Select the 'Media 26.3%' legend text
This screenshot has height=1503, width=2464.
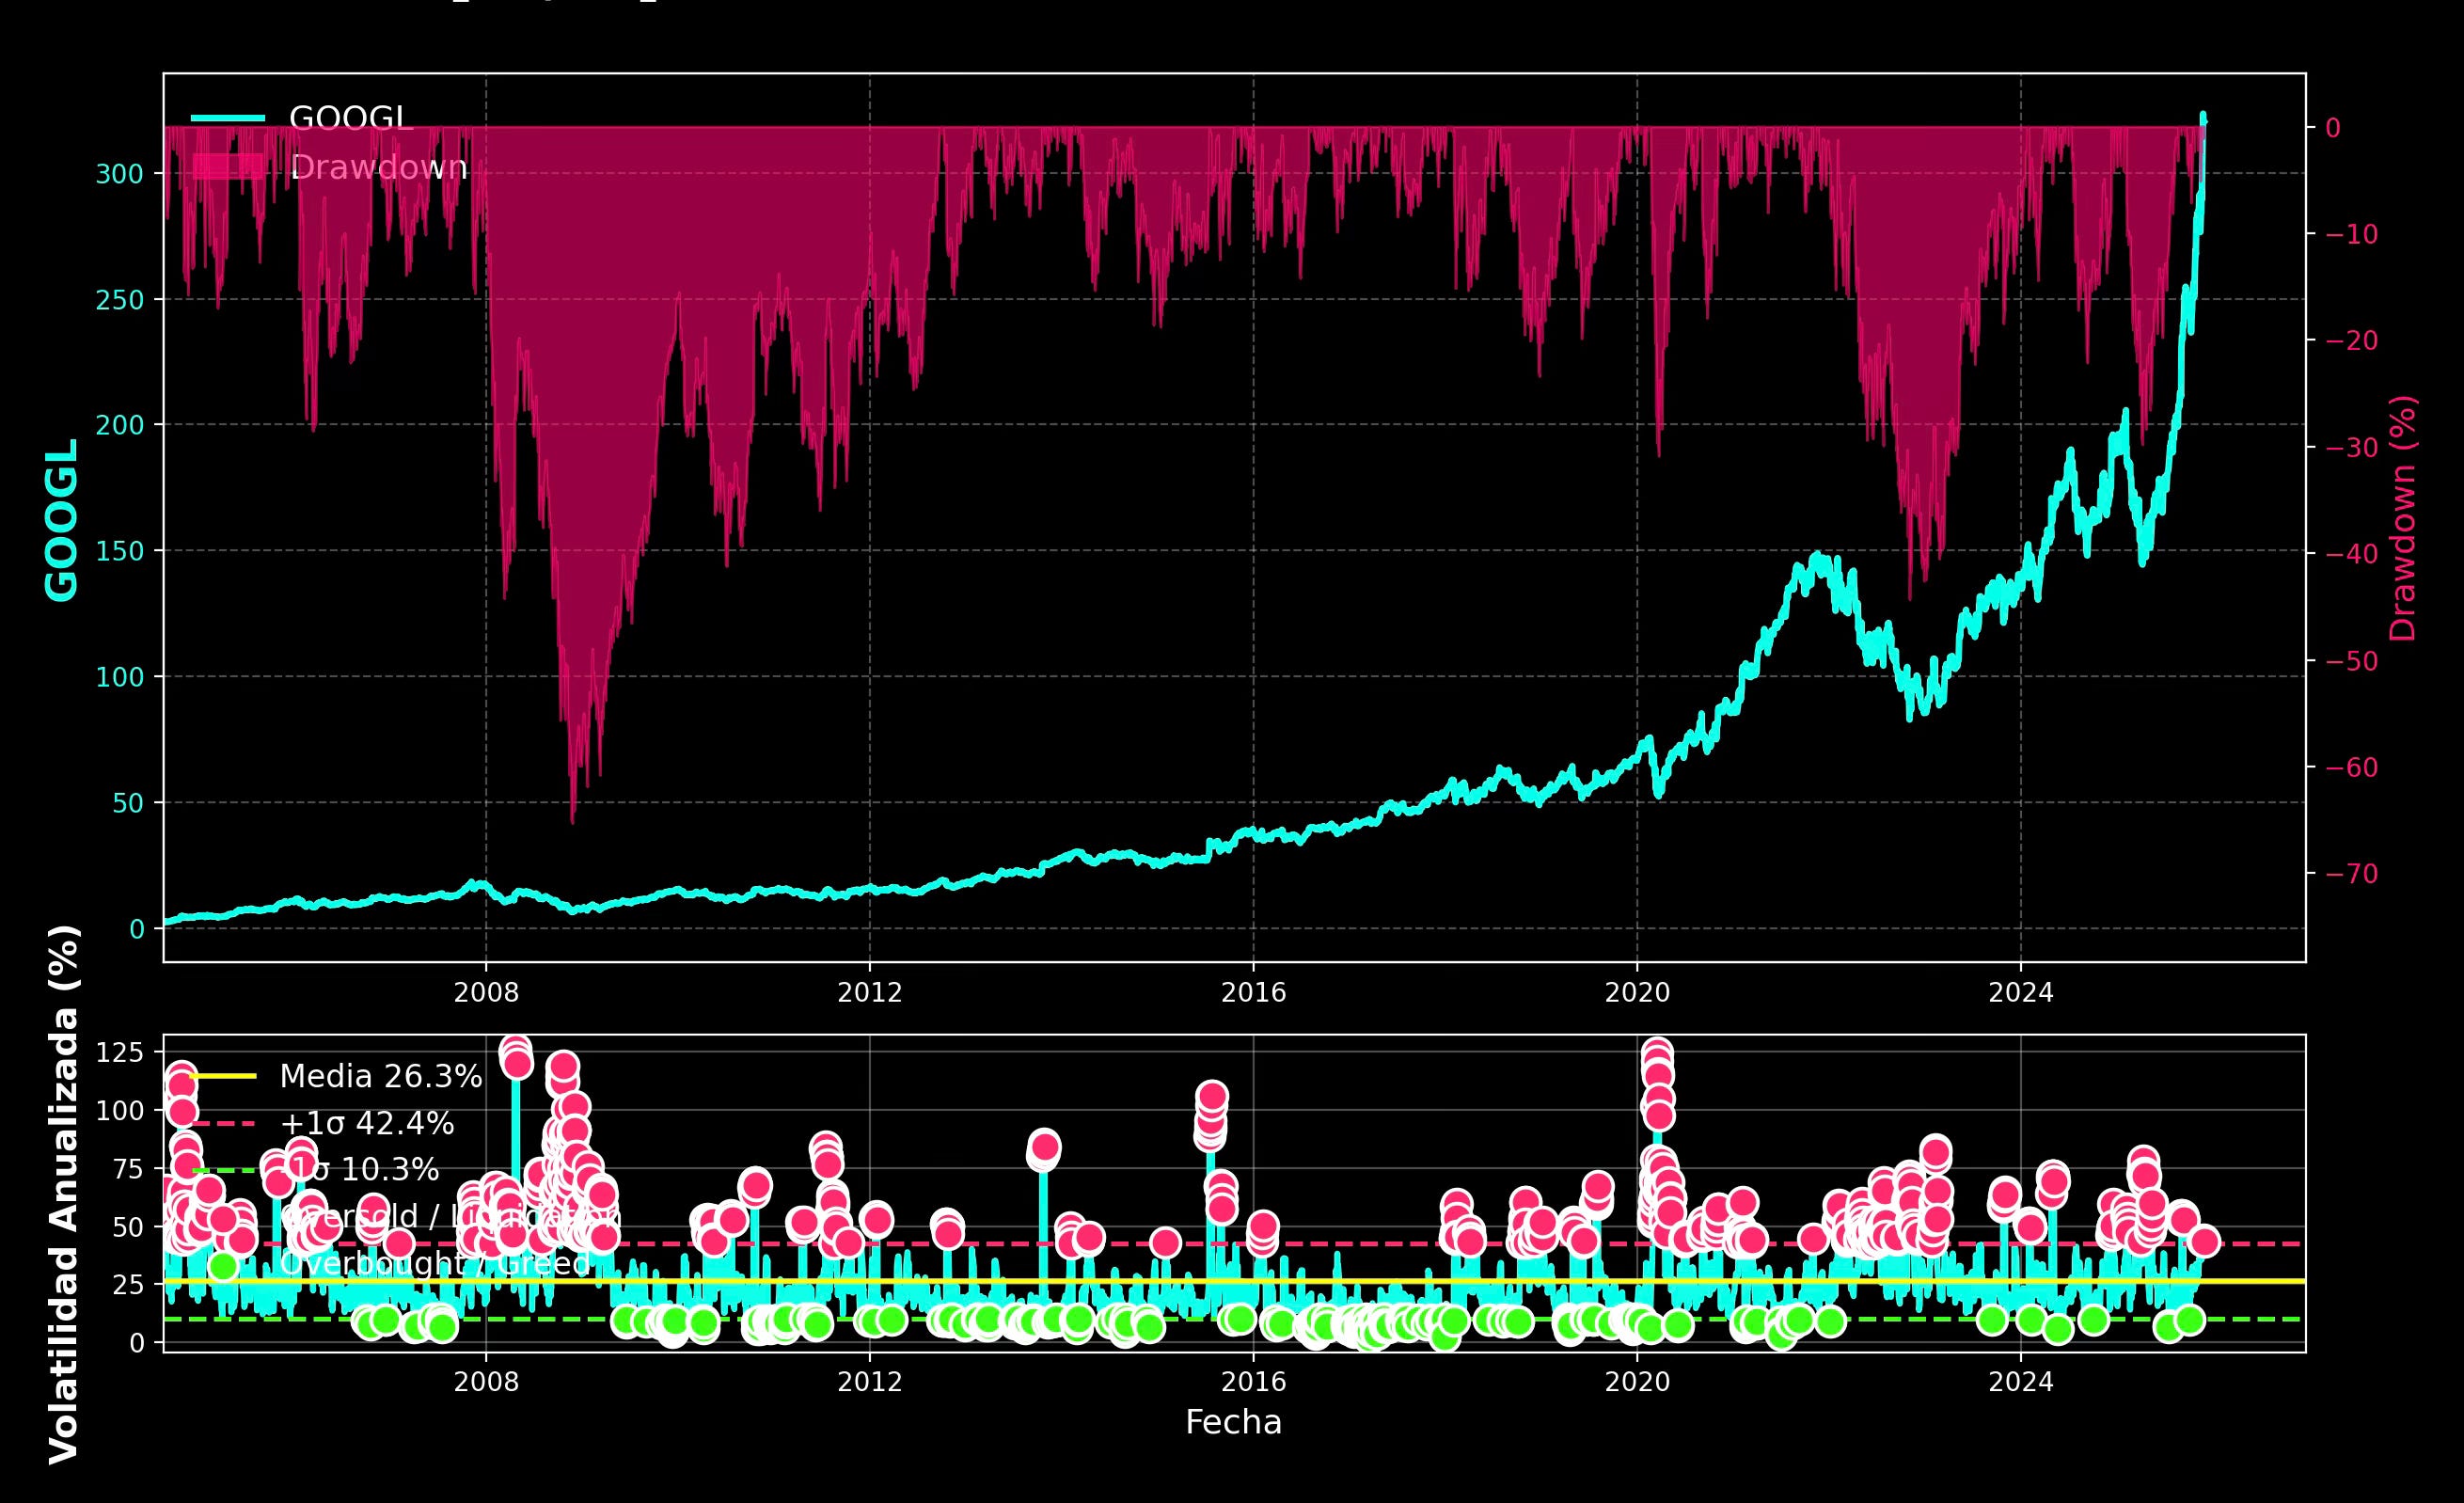coord(380,1077)
